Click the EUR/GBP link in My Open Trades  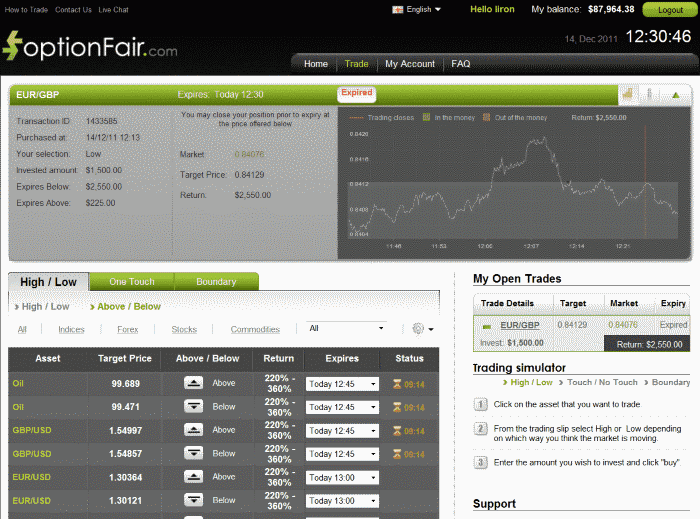click(x=519, y=325)
